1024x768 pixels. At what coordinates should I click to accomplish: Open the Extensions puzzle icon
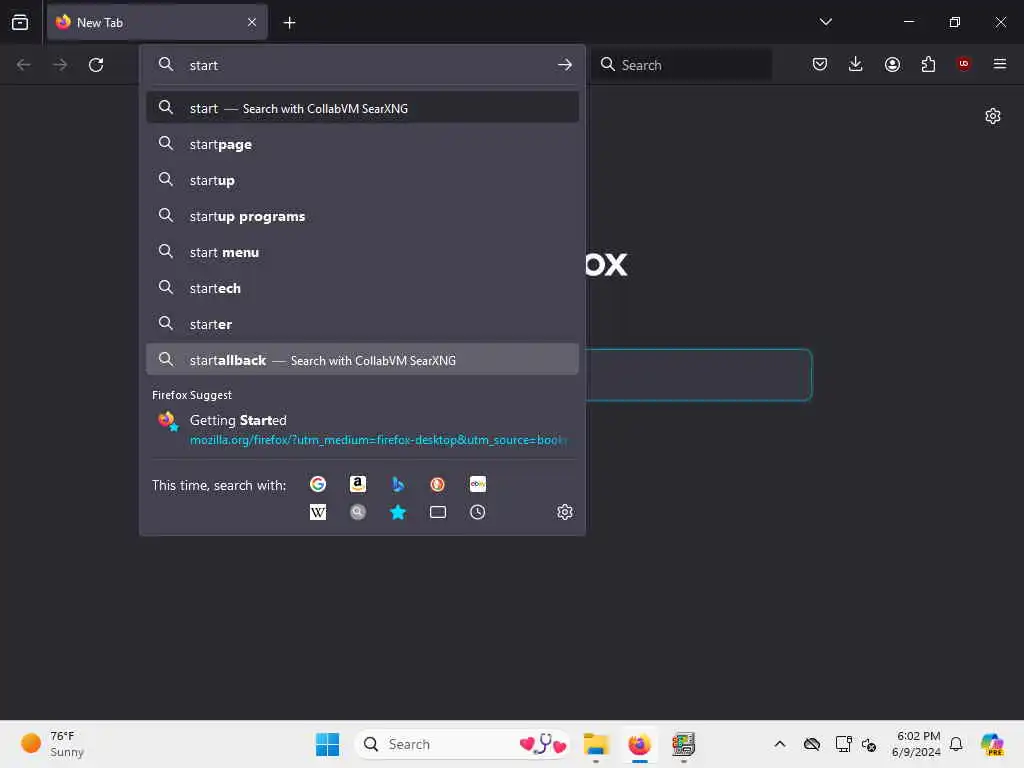click(x=928, y=64)
